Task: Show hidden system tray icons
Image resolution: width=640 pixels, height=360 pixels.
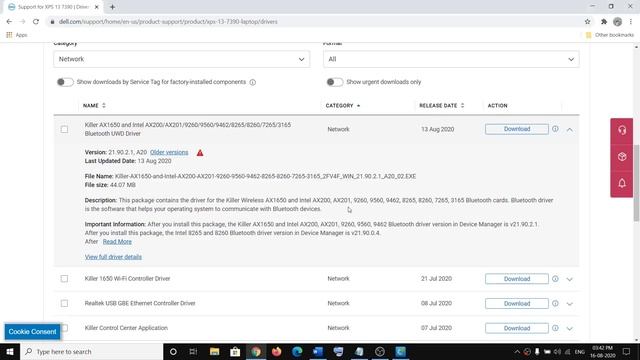Action: coord(517,351)
